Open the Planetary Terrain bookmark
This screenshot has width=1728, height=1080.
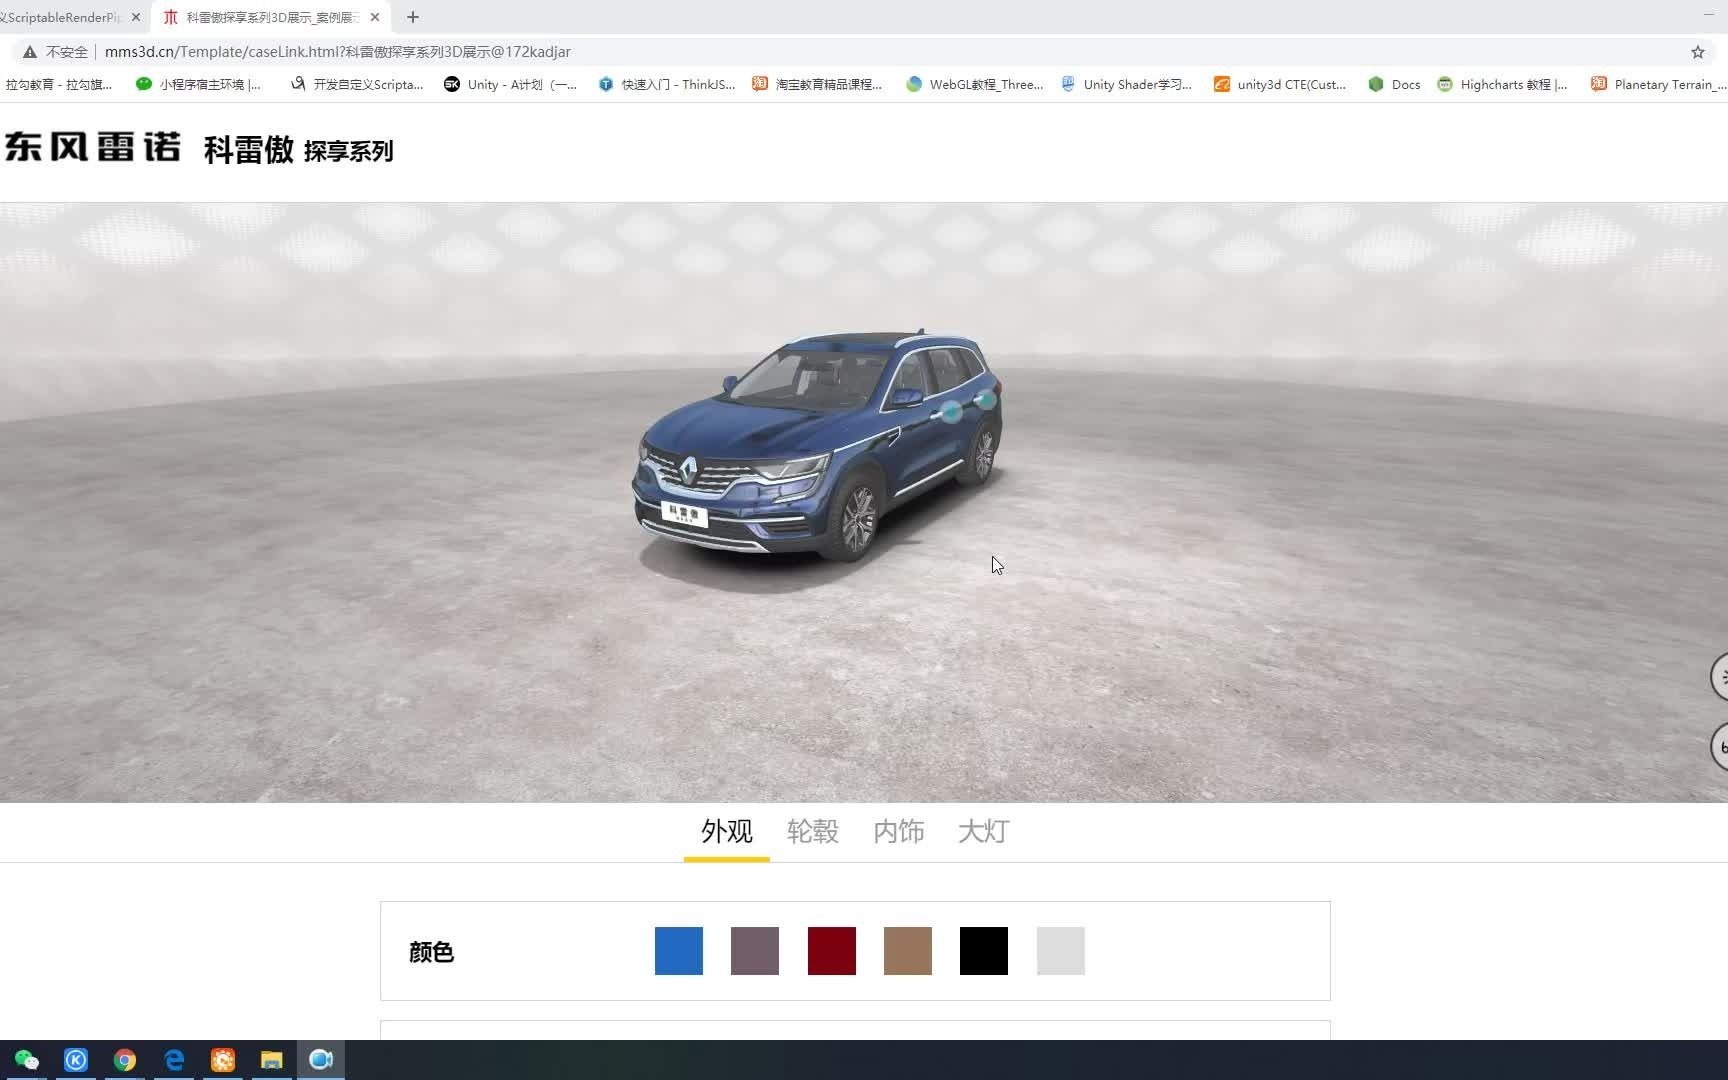[x=1658, y=84]
